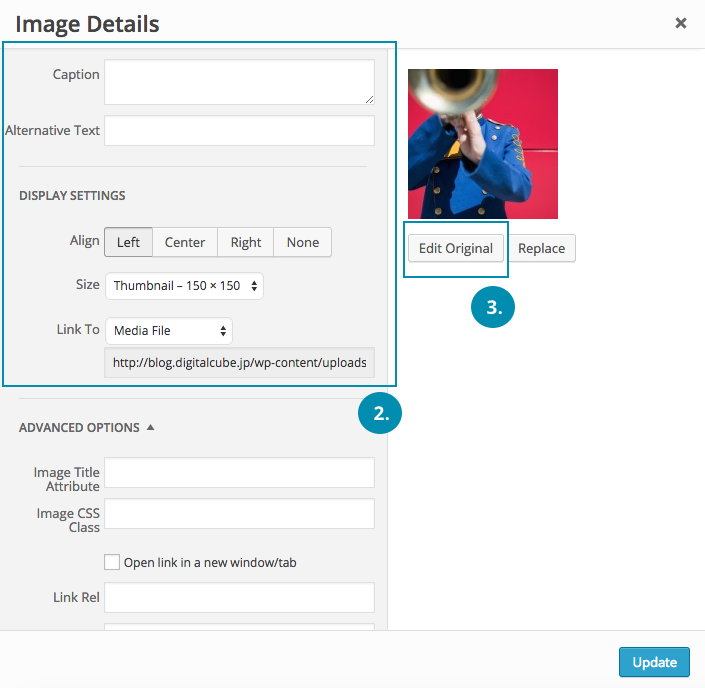Enable Open link in new window/tab
705x688 pixels.
point(112,562)
